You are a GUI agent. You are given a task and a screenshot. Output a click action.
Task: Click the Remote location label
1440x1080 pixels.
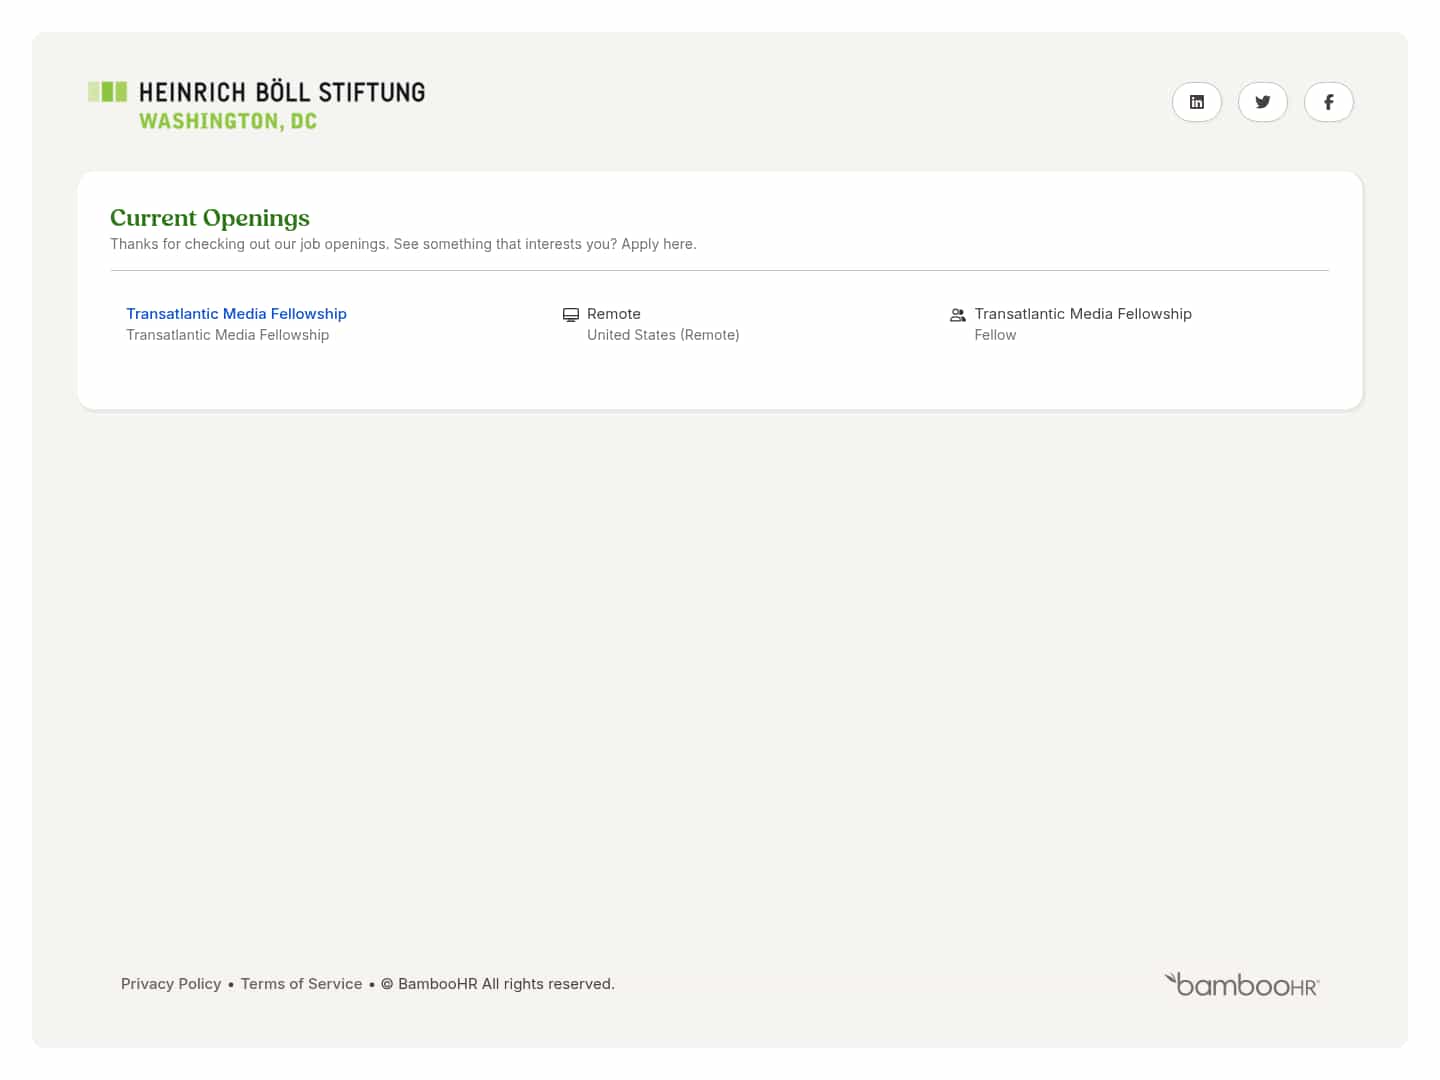614,314
